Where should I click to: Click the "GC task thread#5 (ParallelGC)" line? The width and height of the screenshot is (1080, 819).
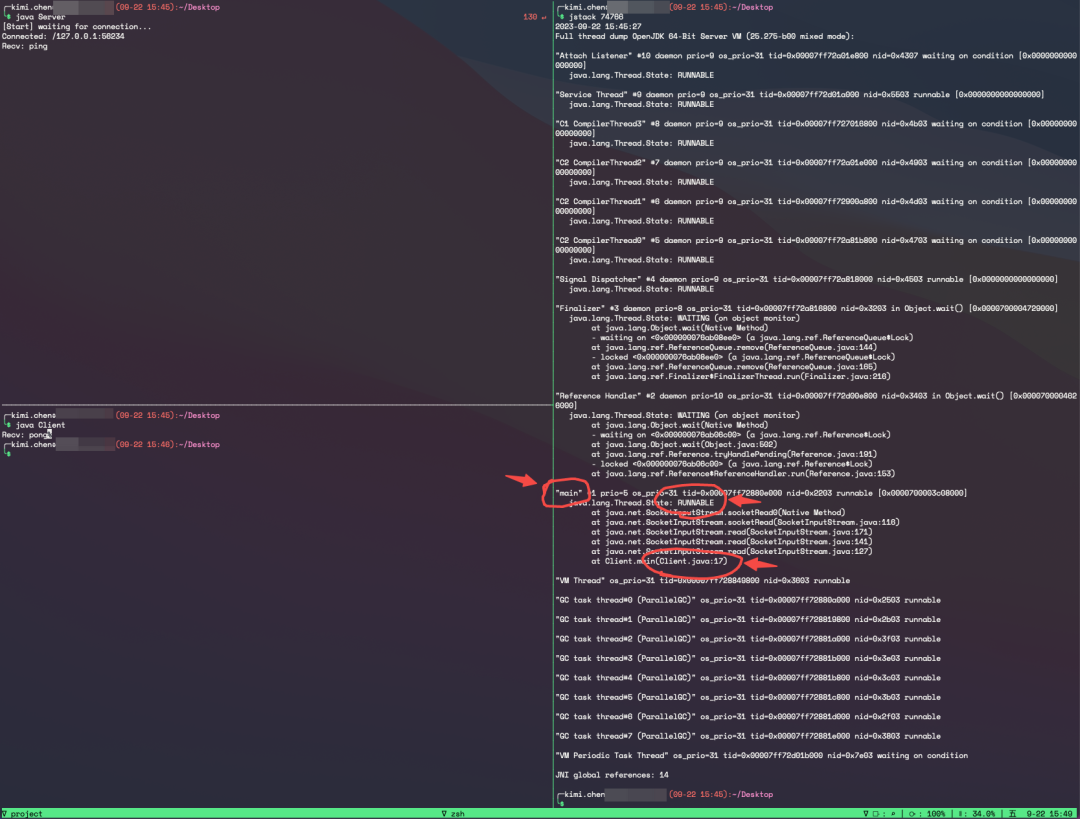click(x=748, y=697)
